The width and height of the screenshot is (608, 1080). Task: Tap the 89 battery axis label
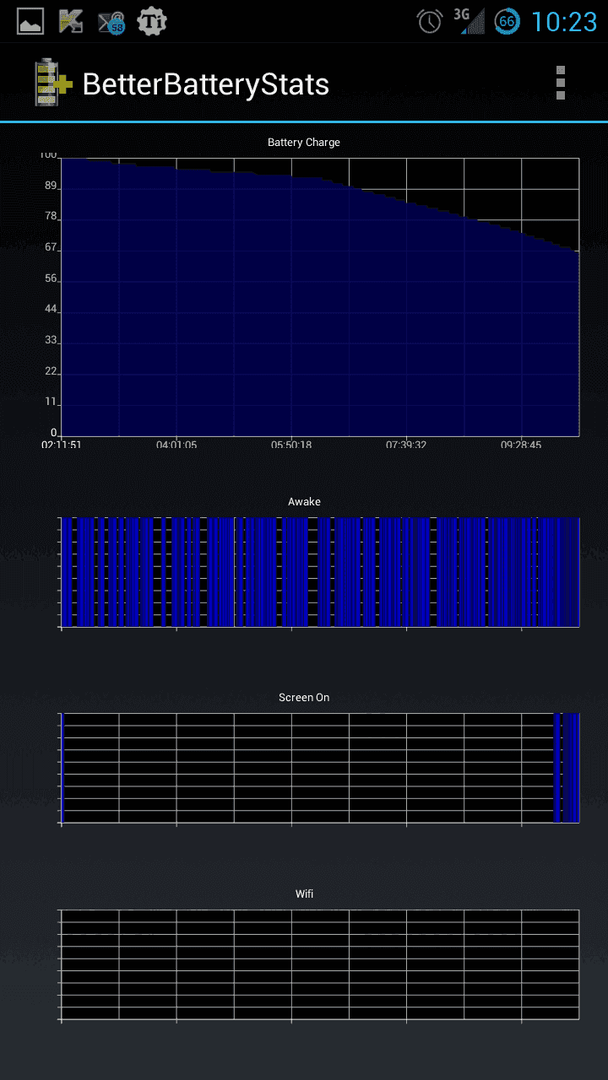pyautogui.click(x=50, y=187)
